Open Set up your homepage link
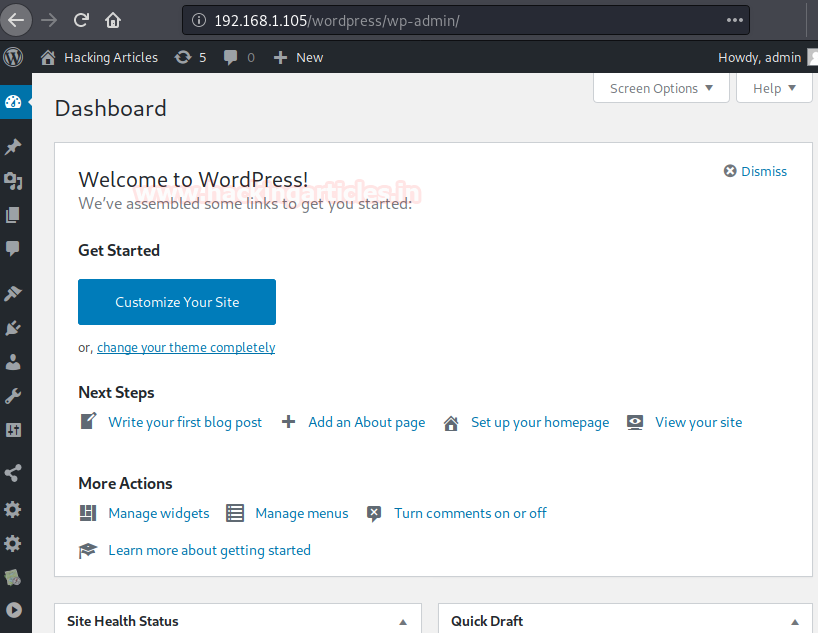818x633 pixels. 539,422
